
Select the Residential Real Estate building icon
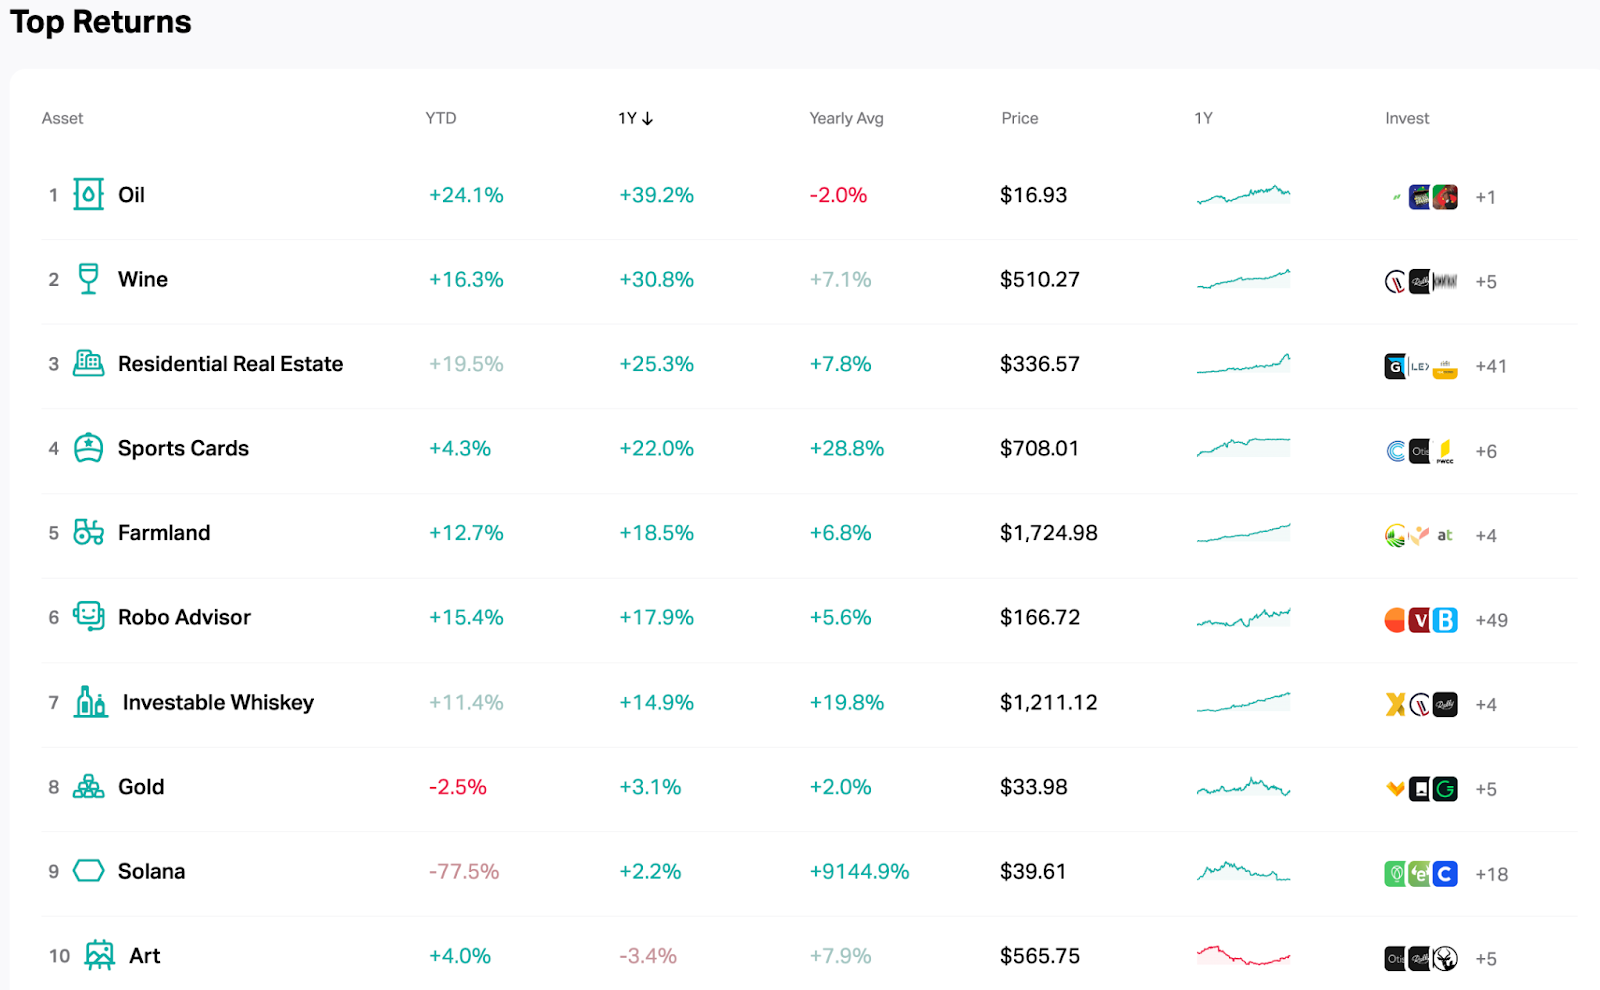coord(88,363)
